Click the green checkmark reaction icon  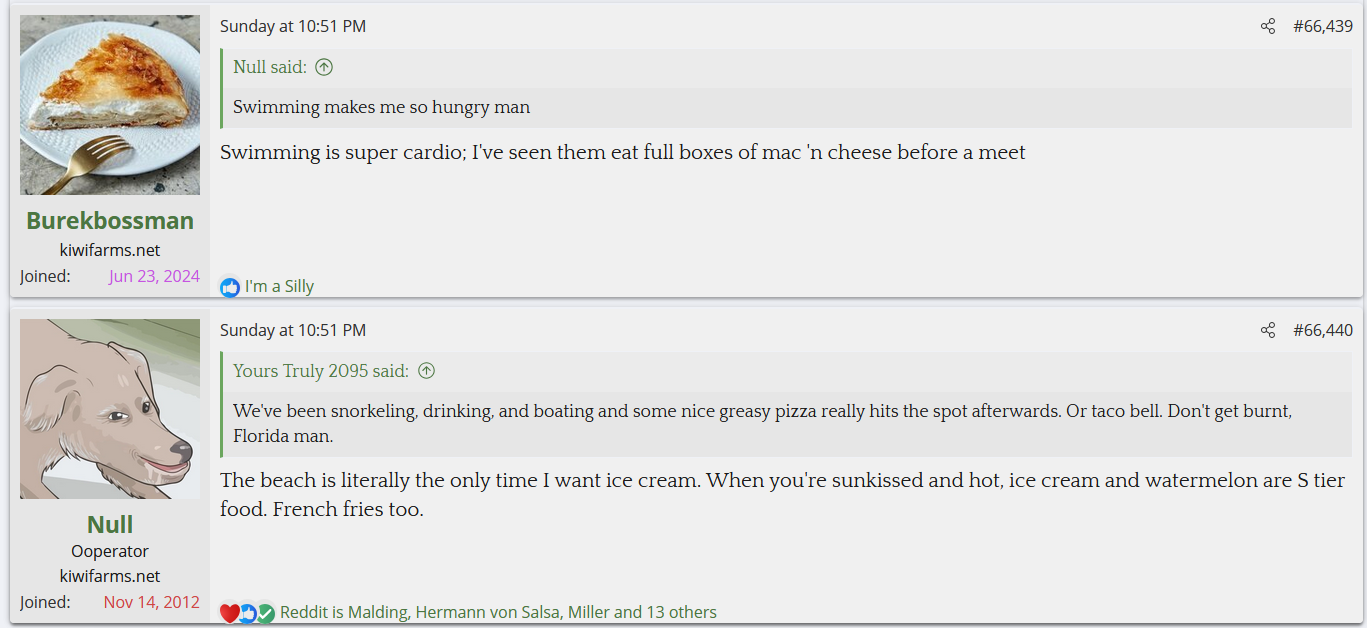click(x=265, y=613)
